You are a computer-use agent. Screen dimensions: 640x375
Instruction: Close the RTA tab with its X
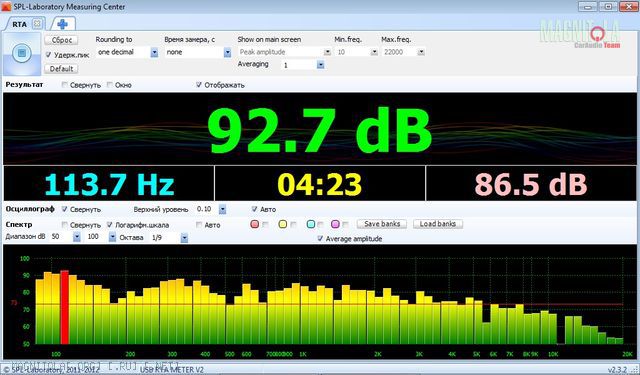pyautogui.click(x=37, y=24)
